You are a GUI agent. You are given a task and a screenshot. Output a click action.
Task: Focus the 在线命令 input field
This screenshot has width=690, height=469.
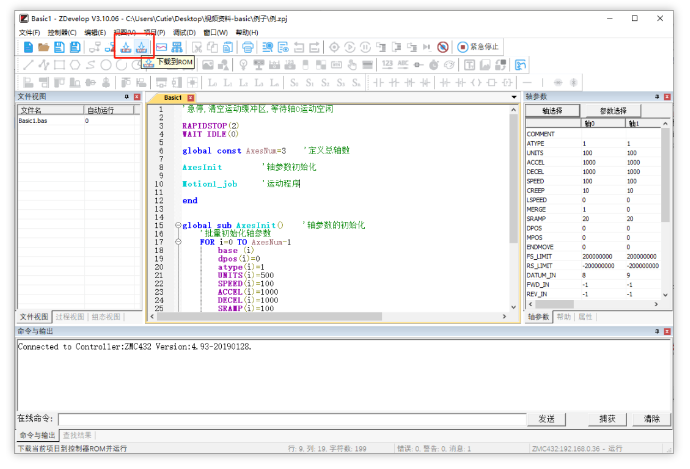tap(292, 419)
